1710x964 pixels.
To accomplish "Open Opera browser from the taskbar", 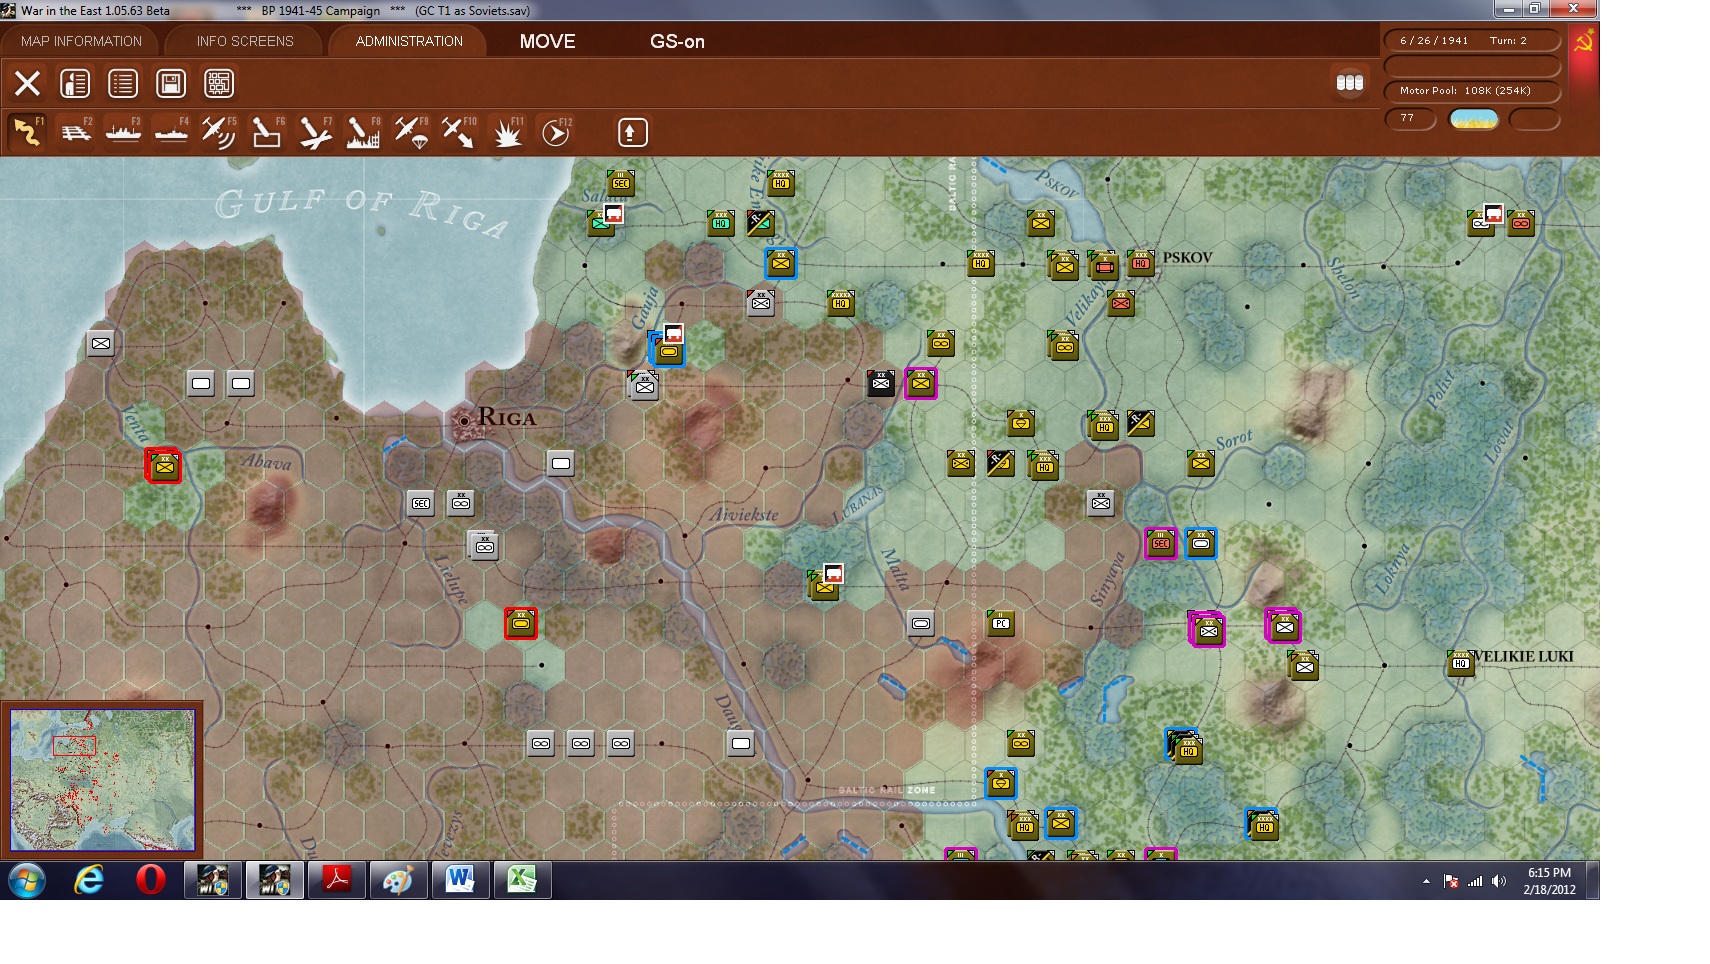I will [151, 880].
